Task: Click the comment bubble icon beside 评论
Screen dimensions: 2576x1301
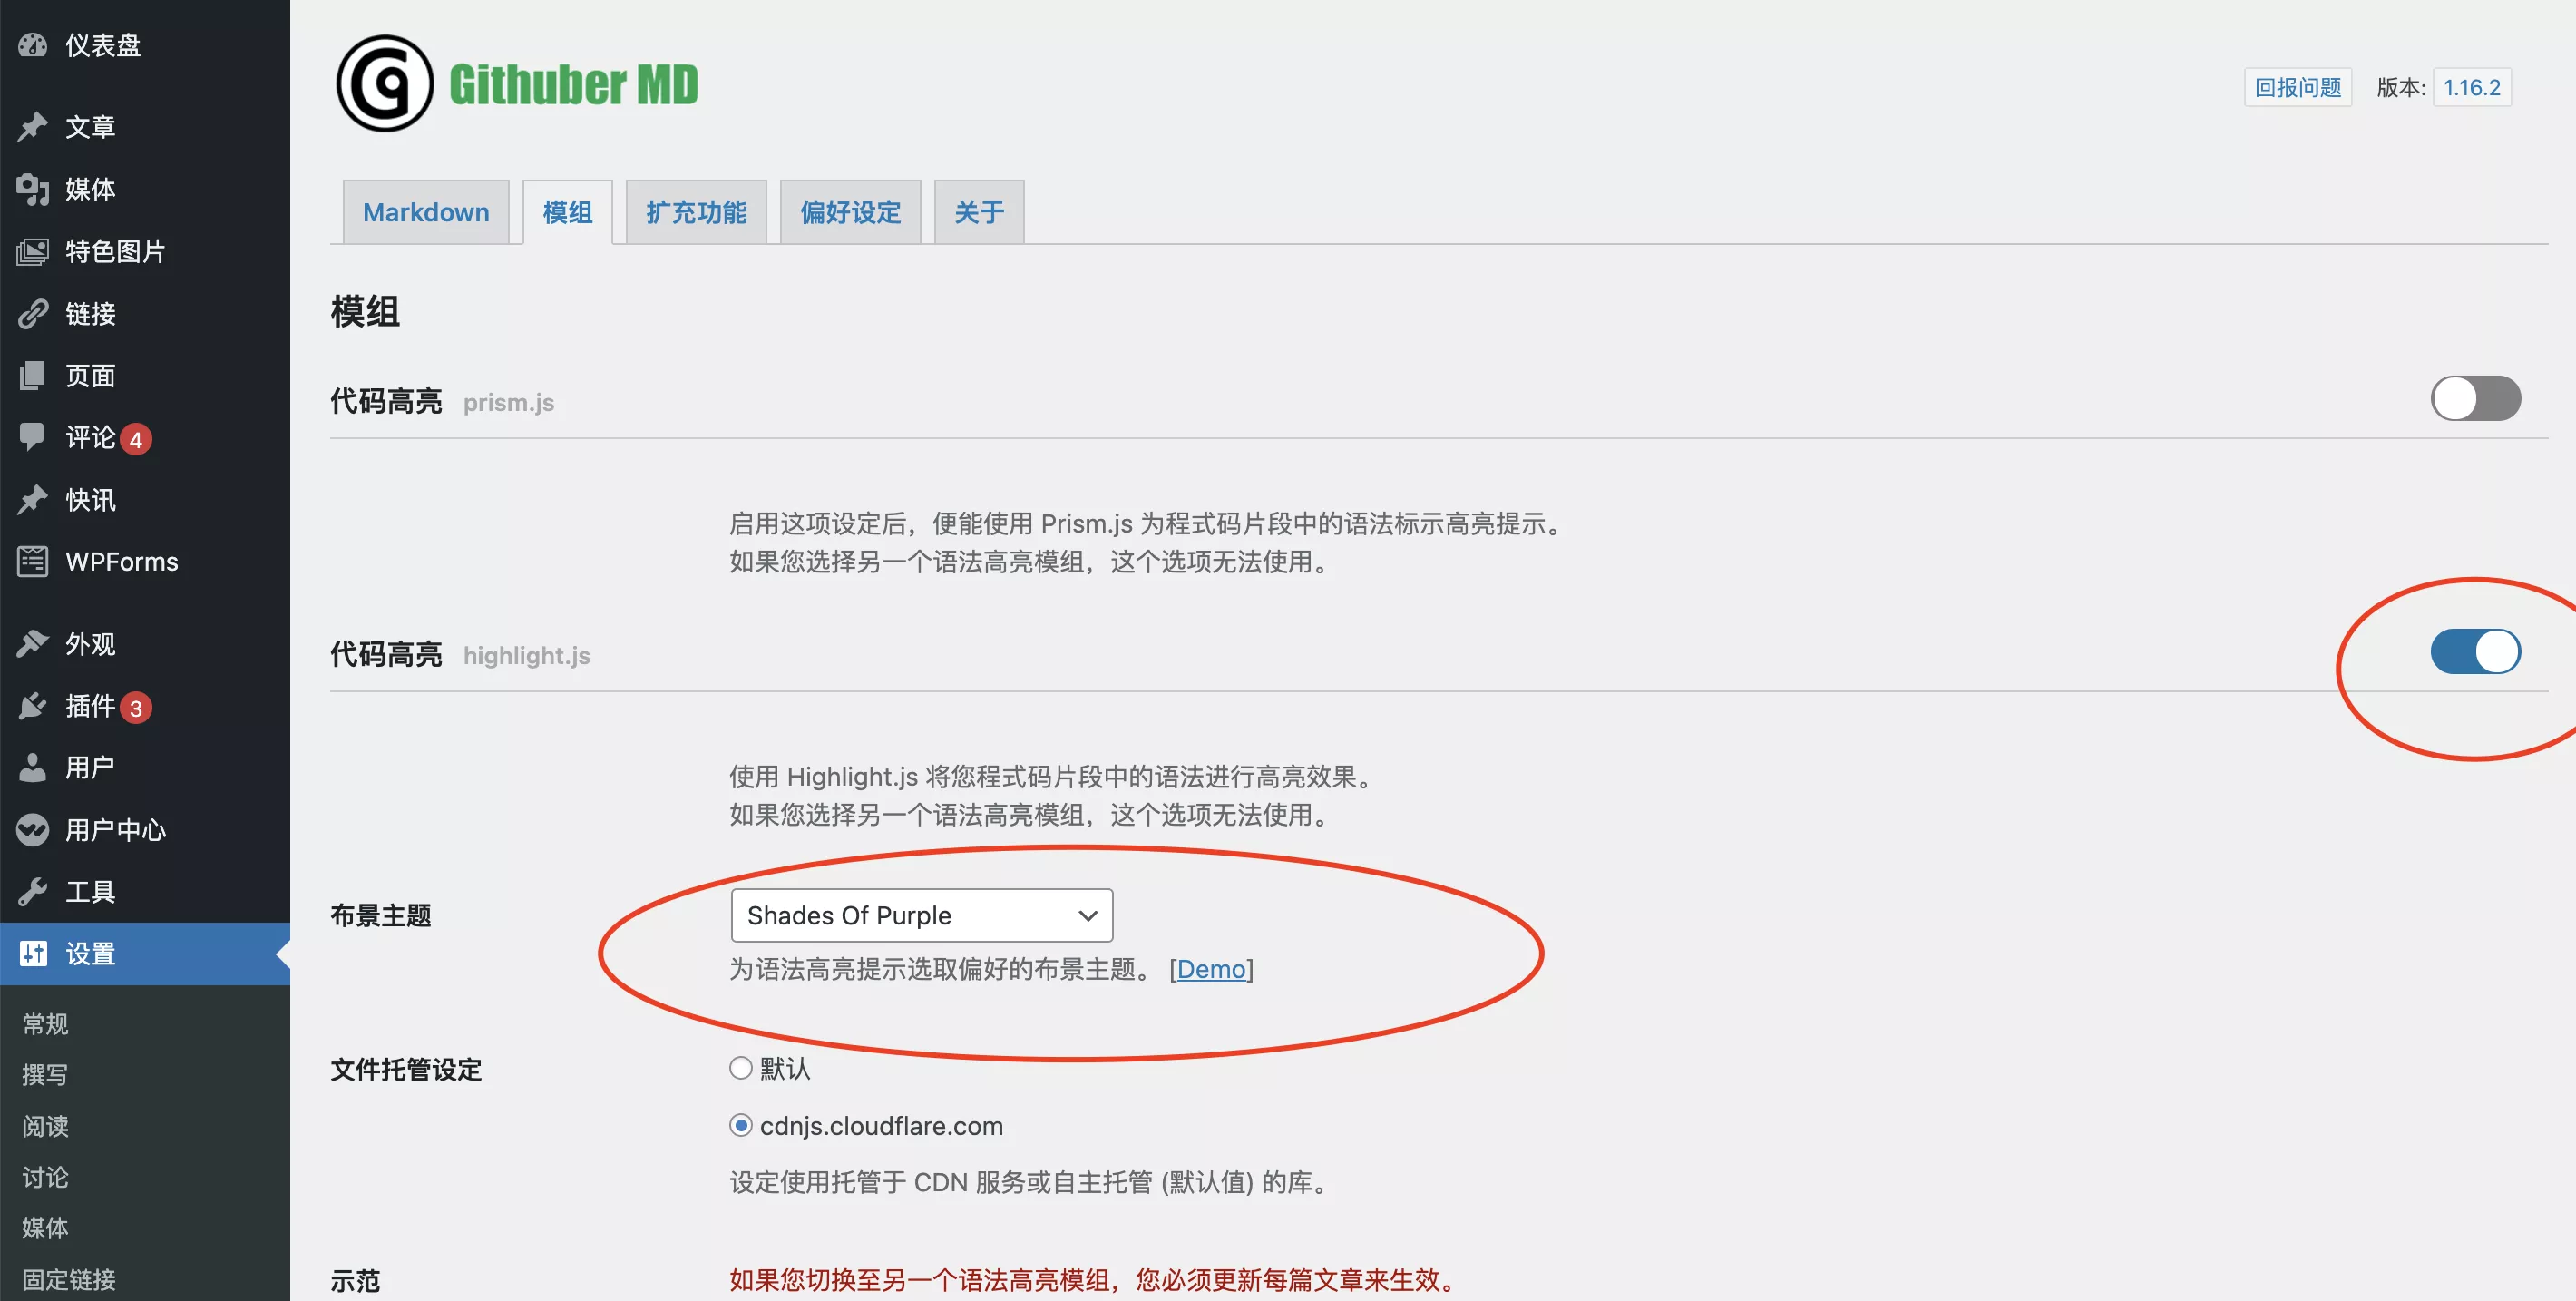Action: (32, 437)
